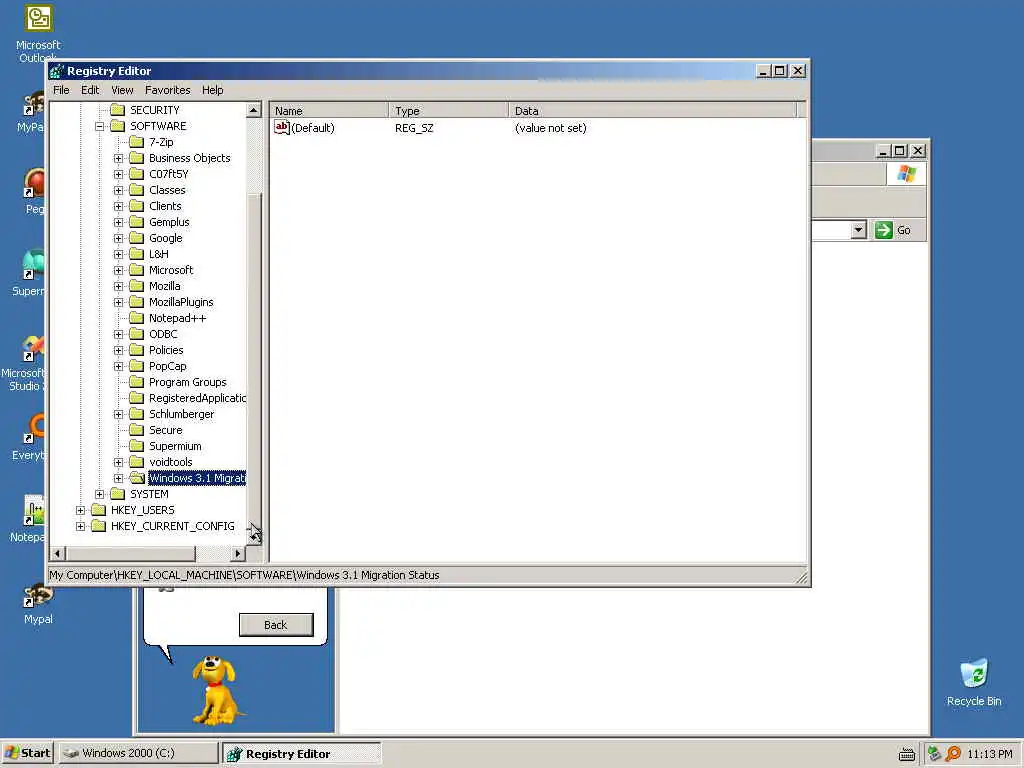1024x768 pixels.
Task: Click the clock showing 11:13 PM
Action: point(989,754)
